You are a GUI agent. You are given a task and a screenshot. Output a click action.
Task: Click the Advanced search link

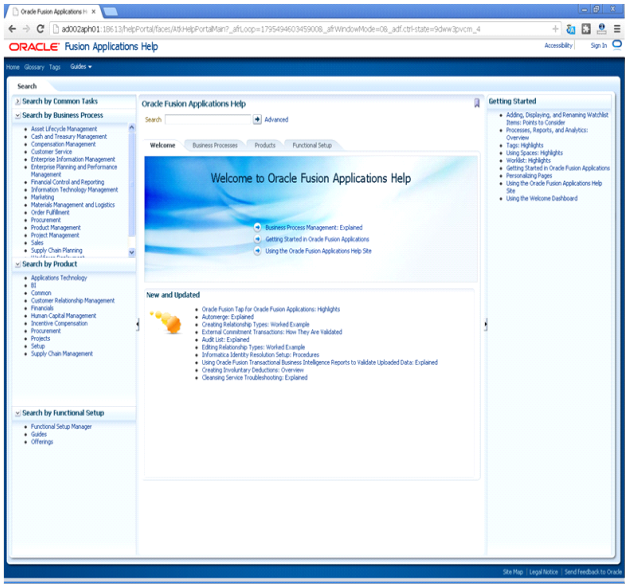click(276, 119)
